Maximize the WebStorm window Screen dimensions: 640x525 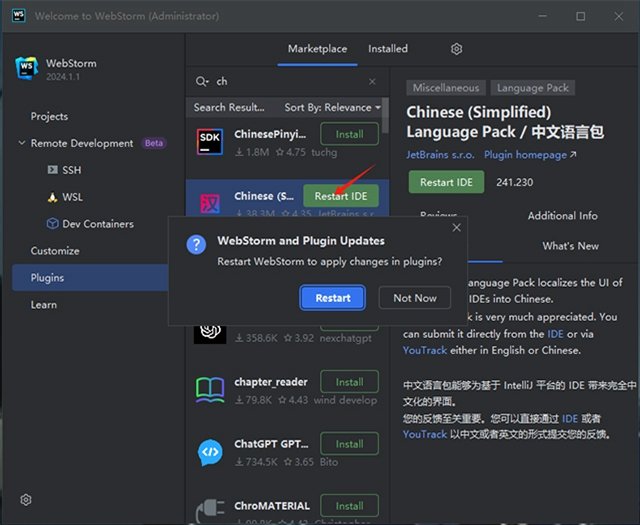[580, 16]
